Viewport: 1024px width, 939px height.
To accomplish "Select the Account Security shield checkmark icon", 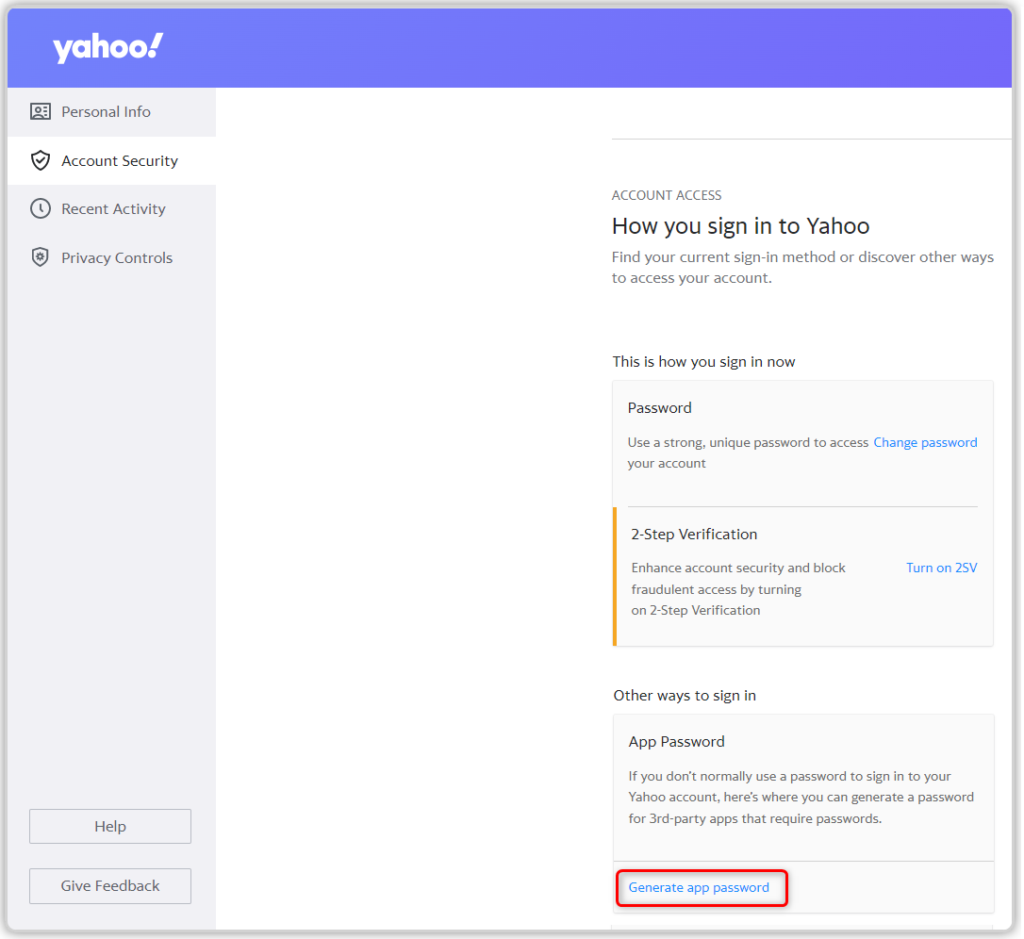I will click(40, 160).
